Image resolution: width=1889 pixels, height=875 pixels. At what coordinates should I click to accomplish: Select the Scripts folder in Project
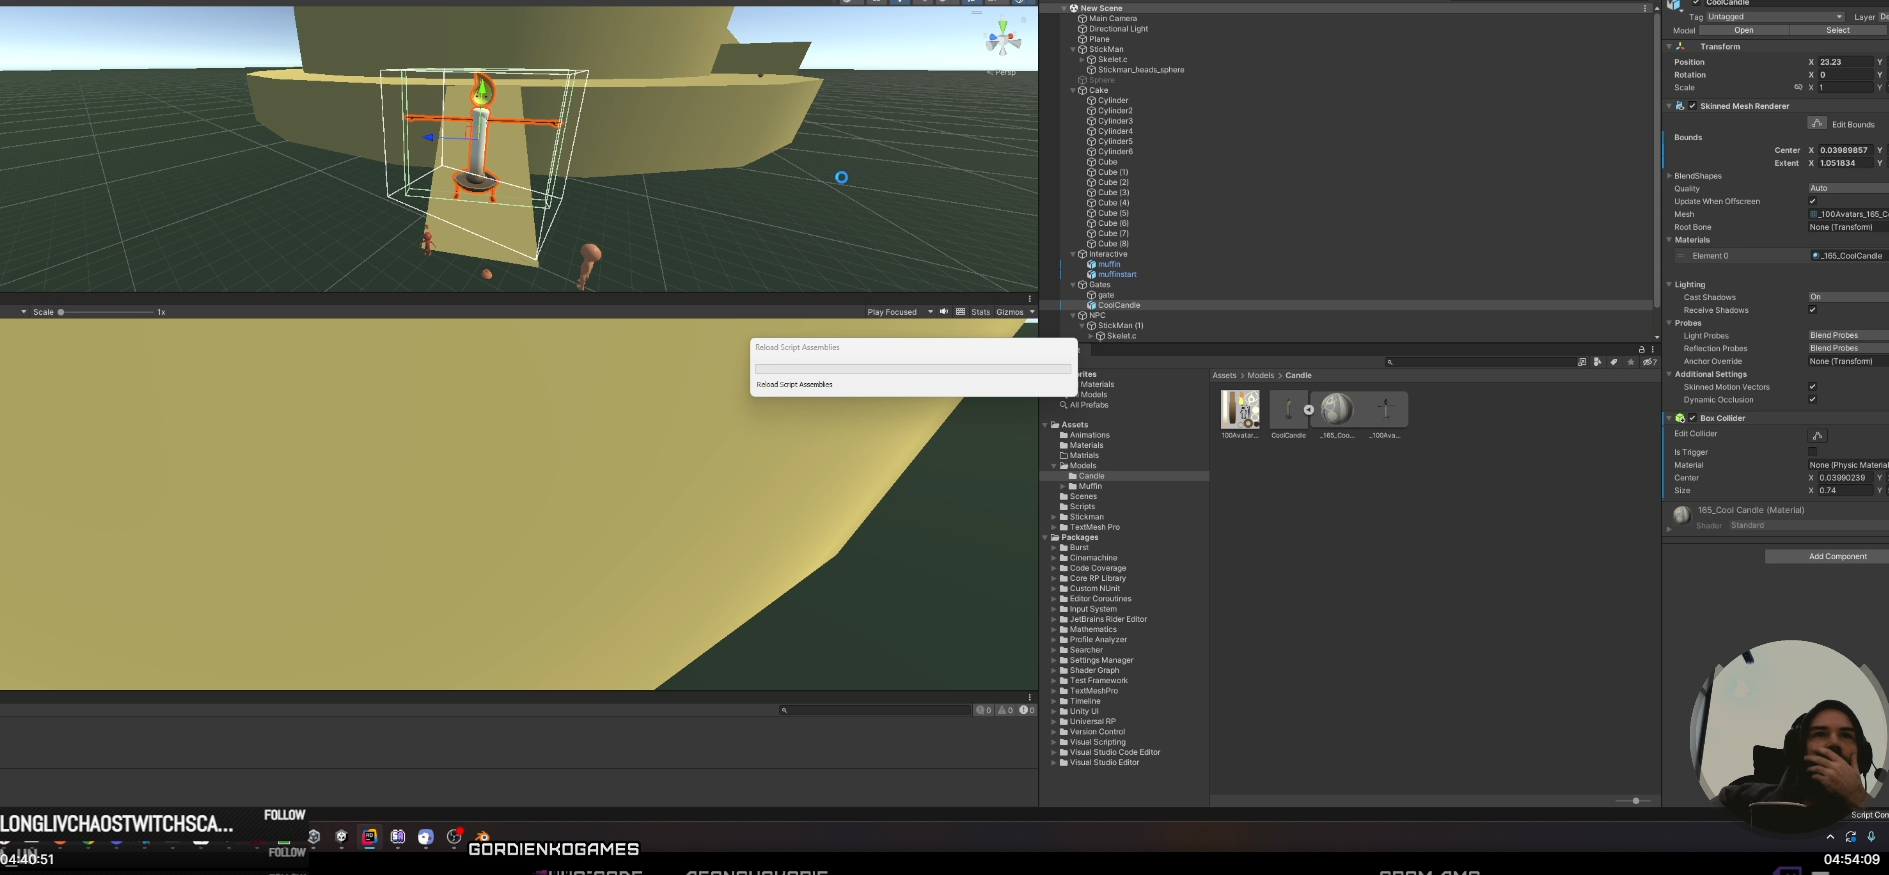[x=1082, y=507]
